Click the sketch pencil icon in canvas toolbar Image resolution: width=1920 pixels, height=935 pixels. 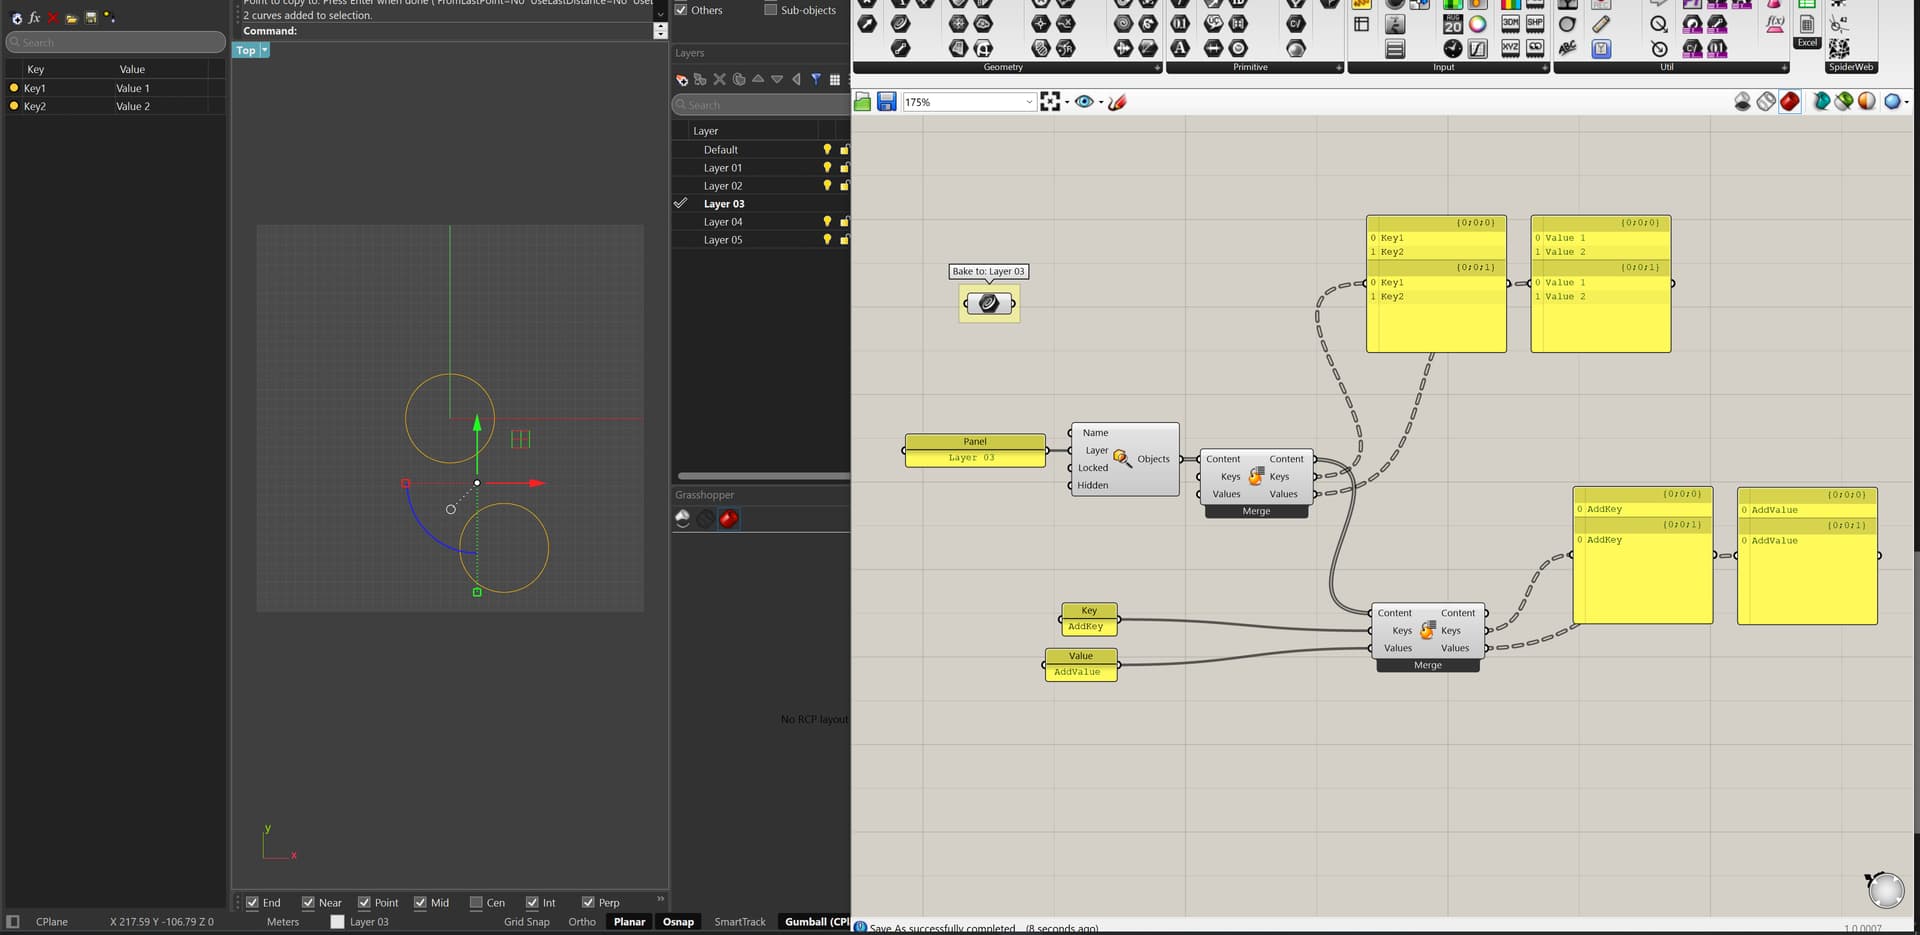pyautogui.click(x=1118, y=102)
